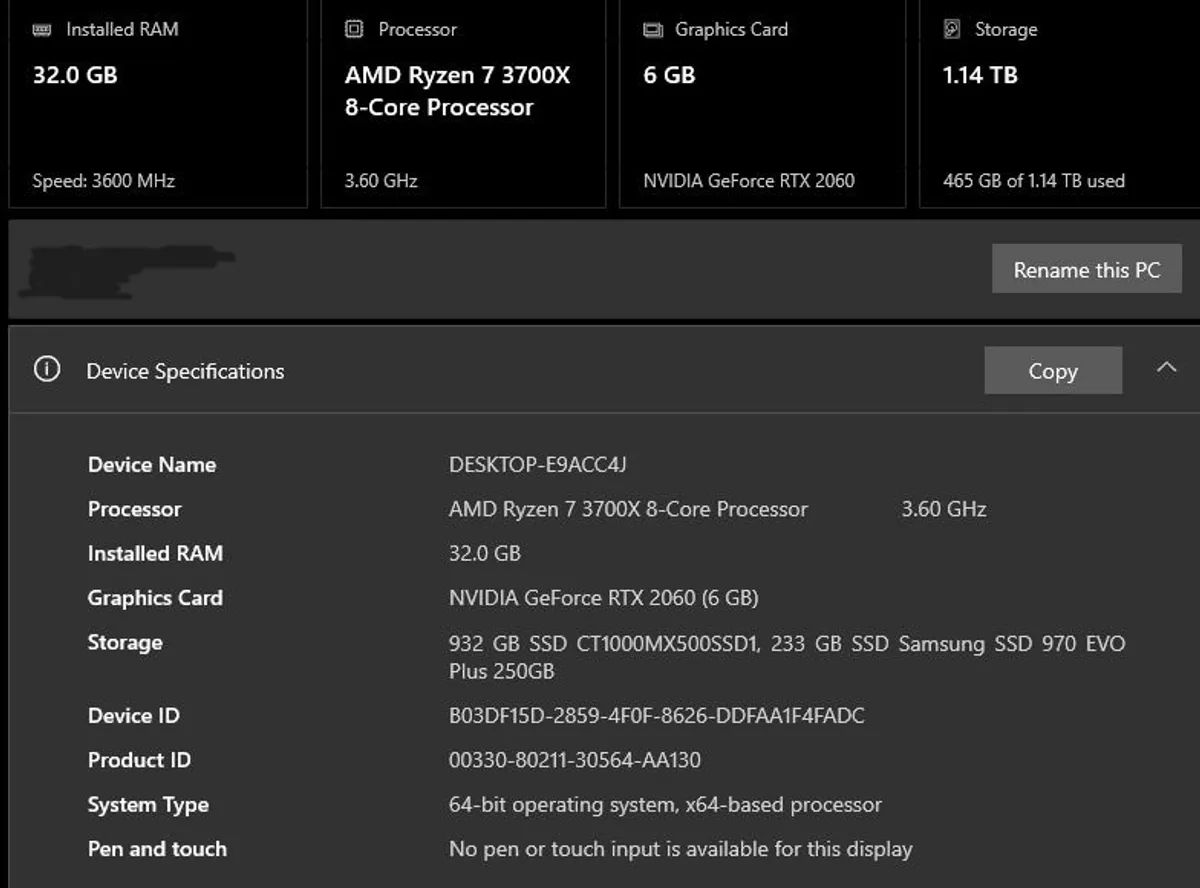Click the Rename this PC button
The height and width of the screenshot is (888, 1200).
(1087, 268)
